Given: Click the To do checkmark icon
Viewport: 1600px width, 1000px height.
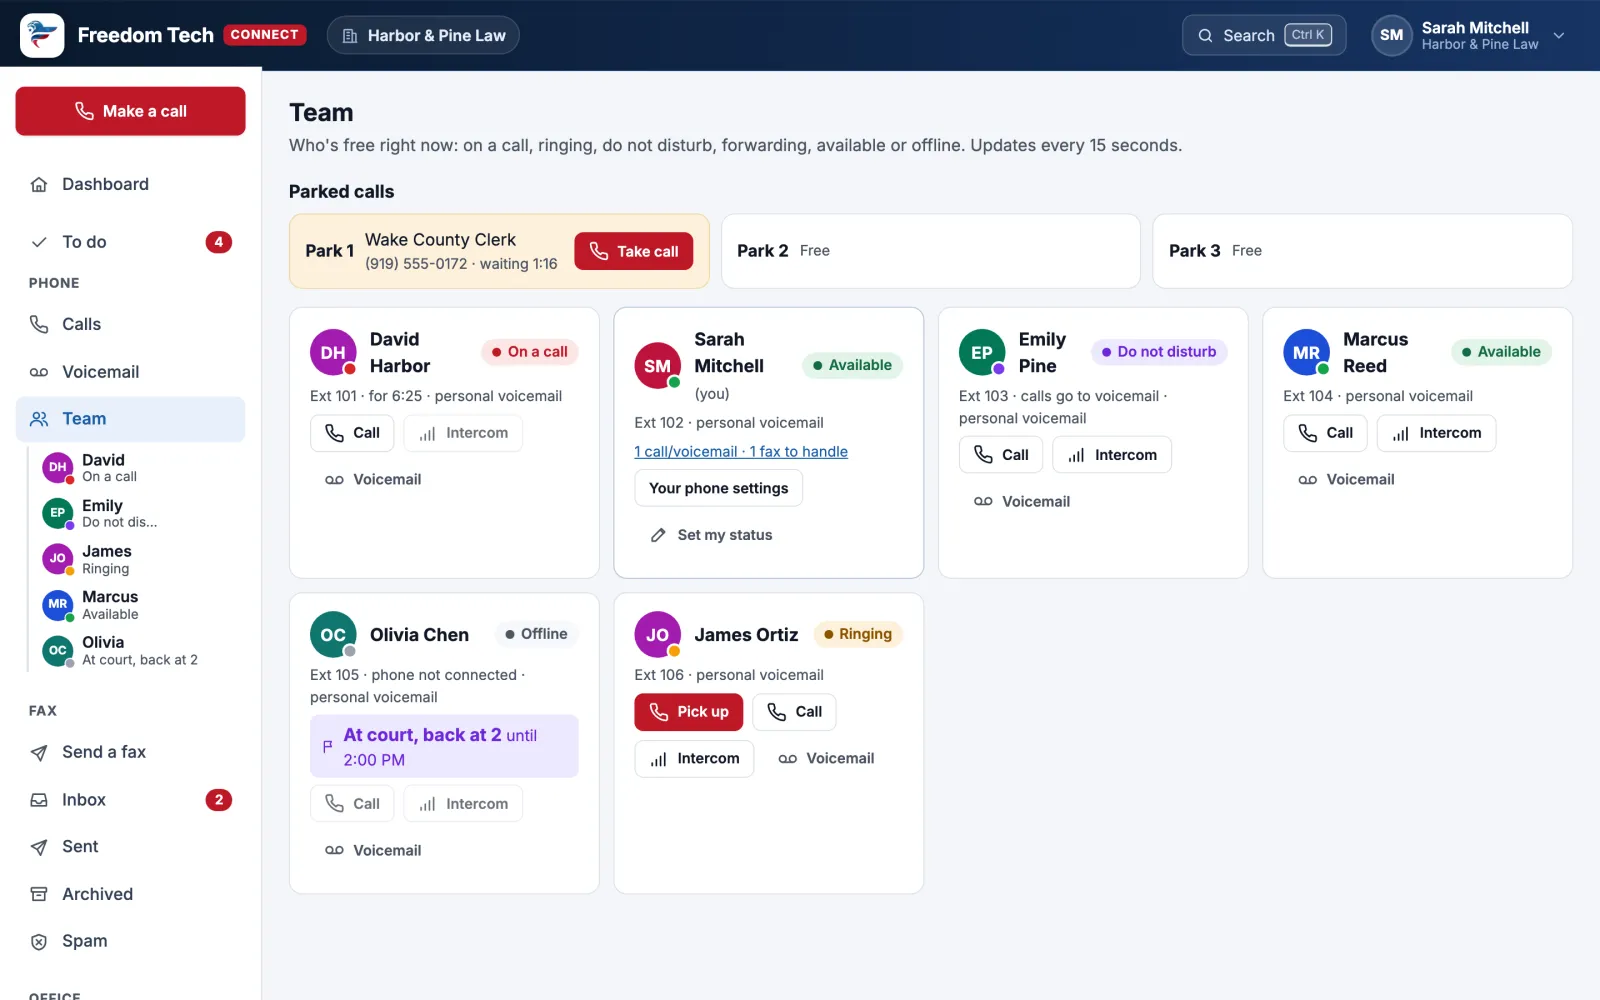Looking at the screenshot, I should pyautogui.click(x=39, y=242).
